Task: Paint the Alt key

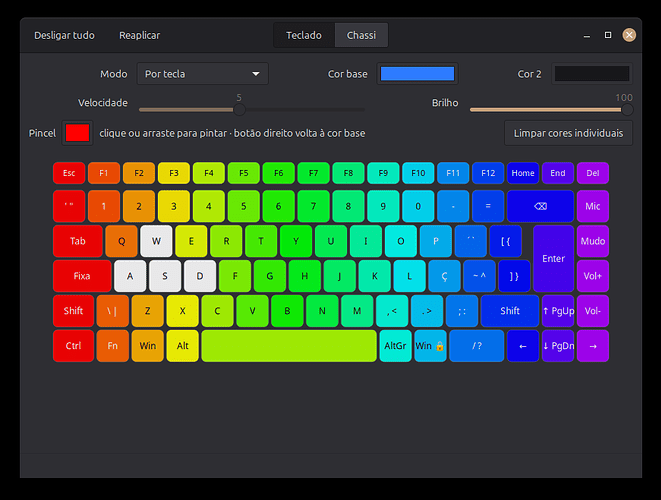Action: pyautogui.click(x=183, y=346)
